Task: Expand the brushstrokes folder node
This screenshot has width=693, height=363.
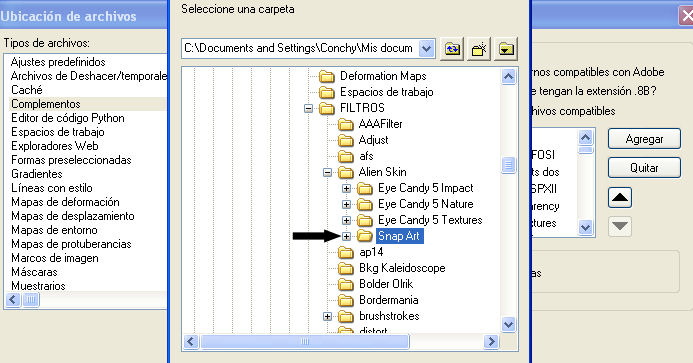Action: point(327,317)
